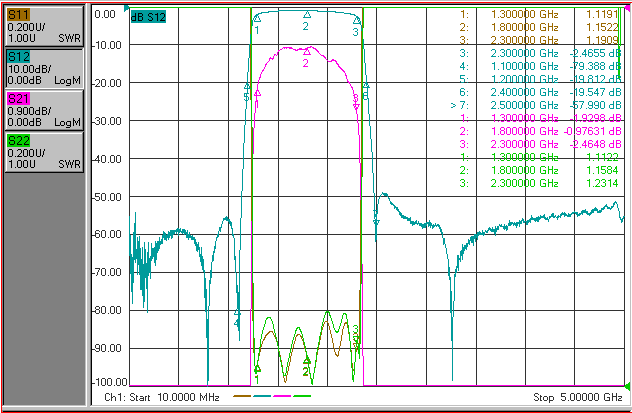632x413 pixels.
Task: Click the SWR format label in S22 box
Action: point(69,164)
